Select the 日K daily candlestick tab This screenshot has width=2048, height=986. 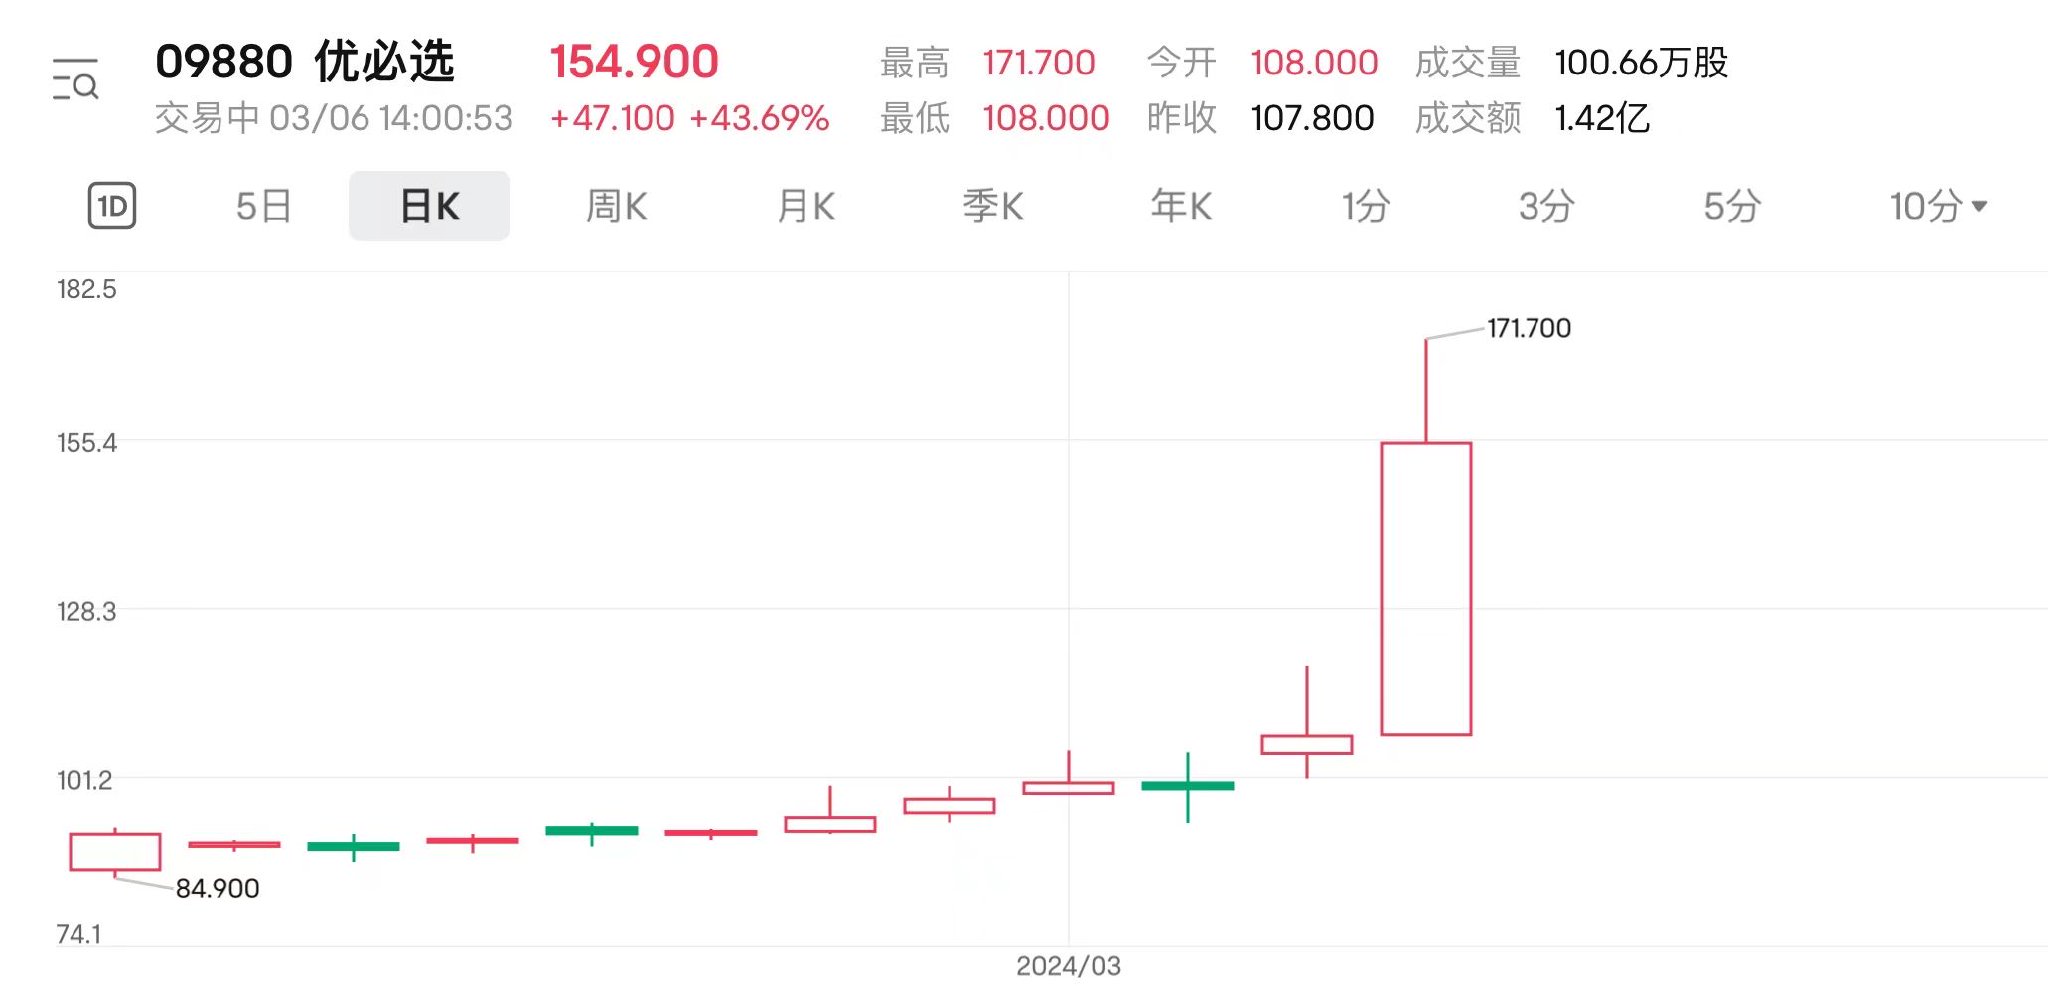pos(429,206)
